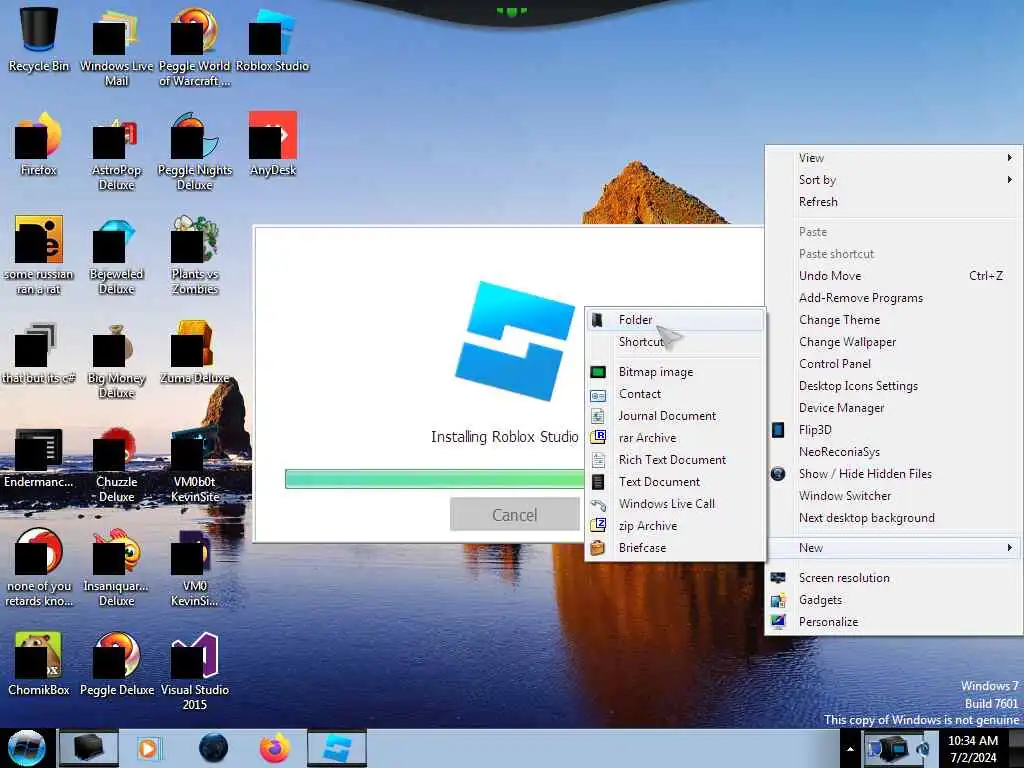Image resolution: width=1024 pixels, height=768 pixels.
Task: Open the Windows Start orb
Action: pos(26,748)
